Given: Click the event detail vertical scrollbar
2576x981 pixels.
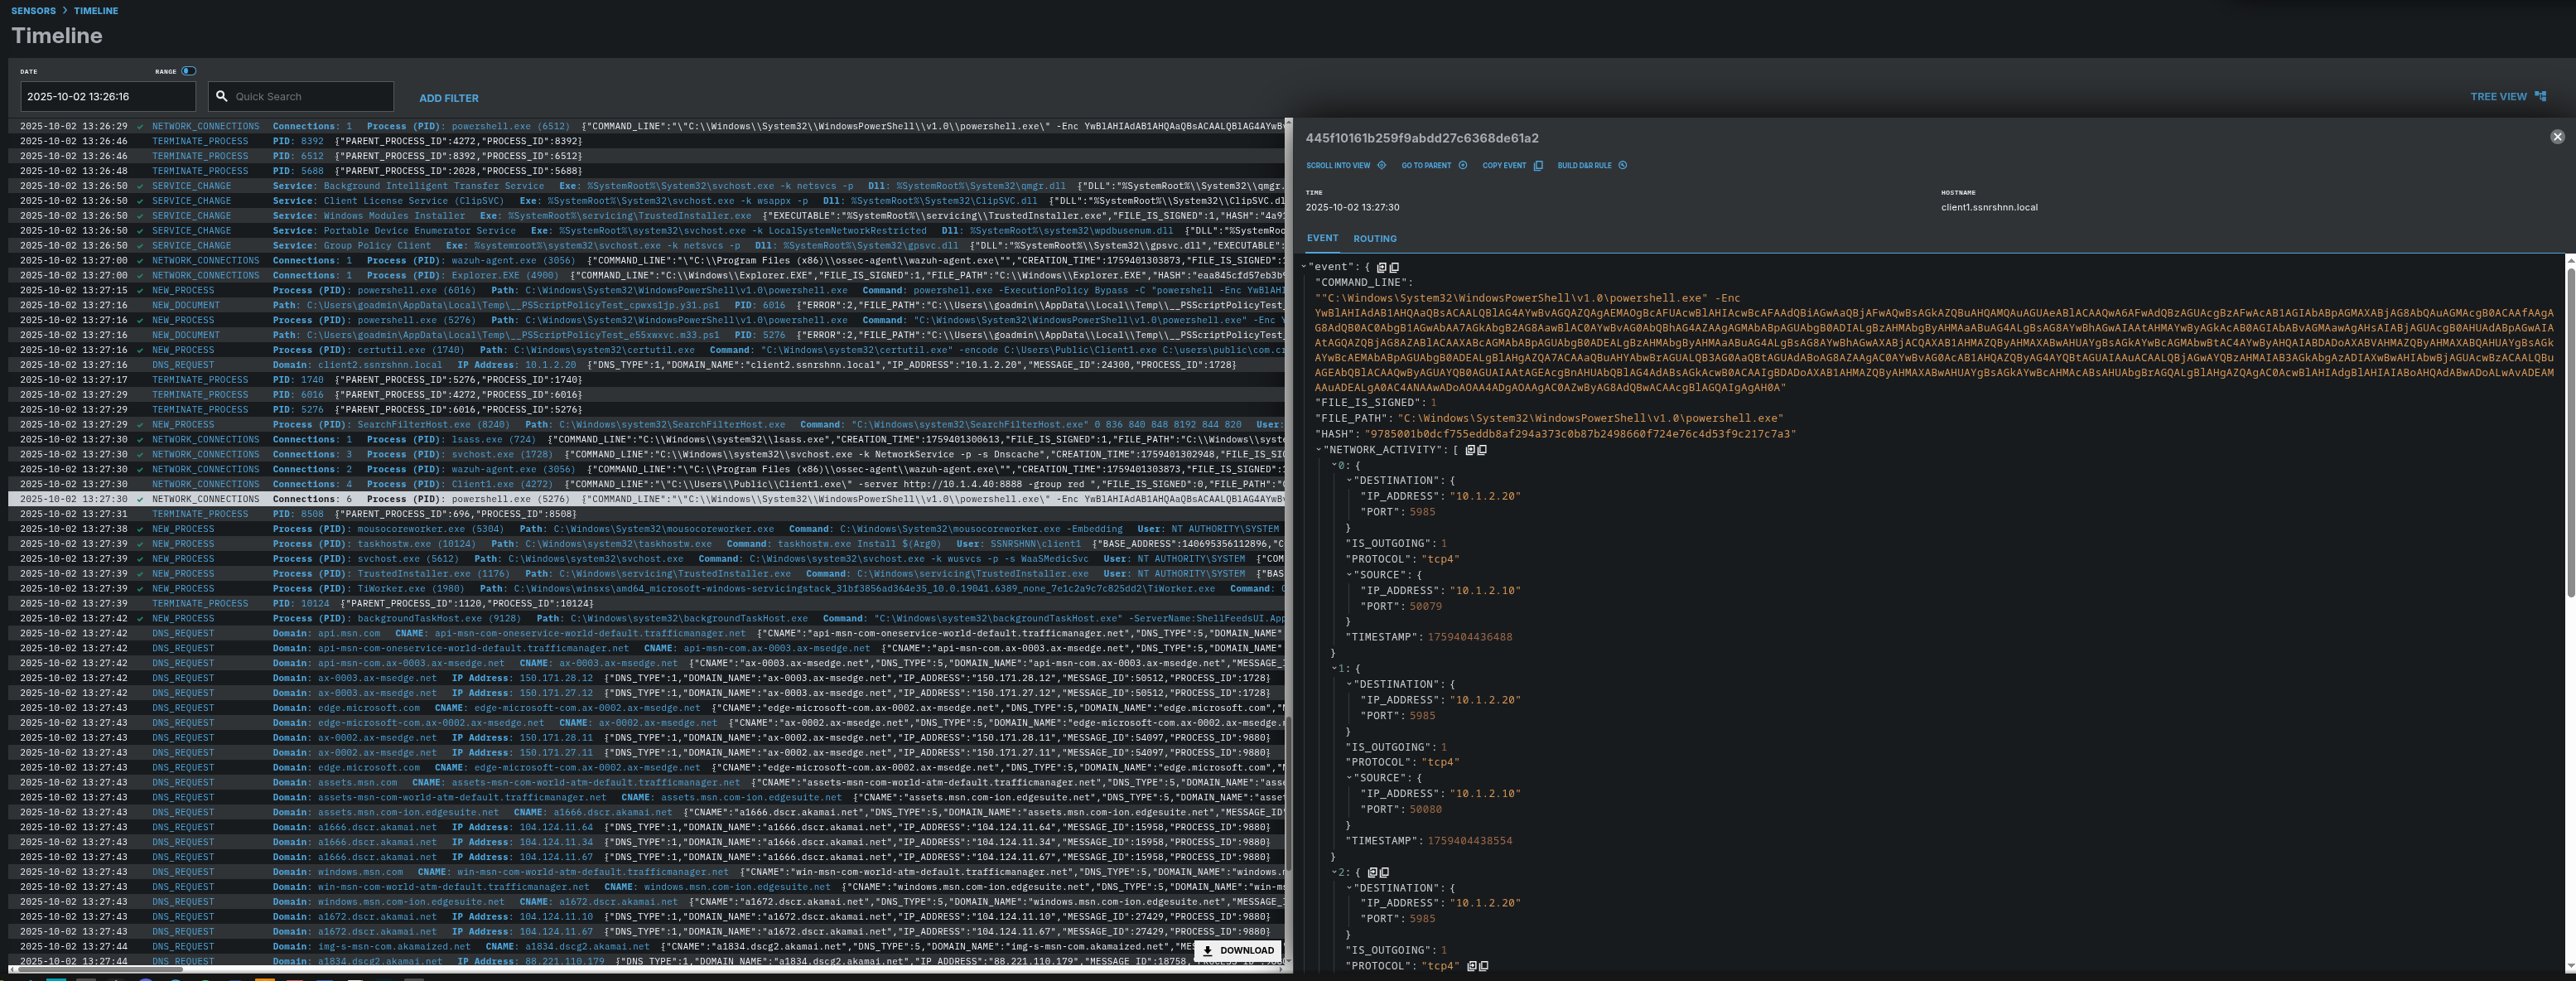Looking at the screenshot, I should (x=2569, y=430).
